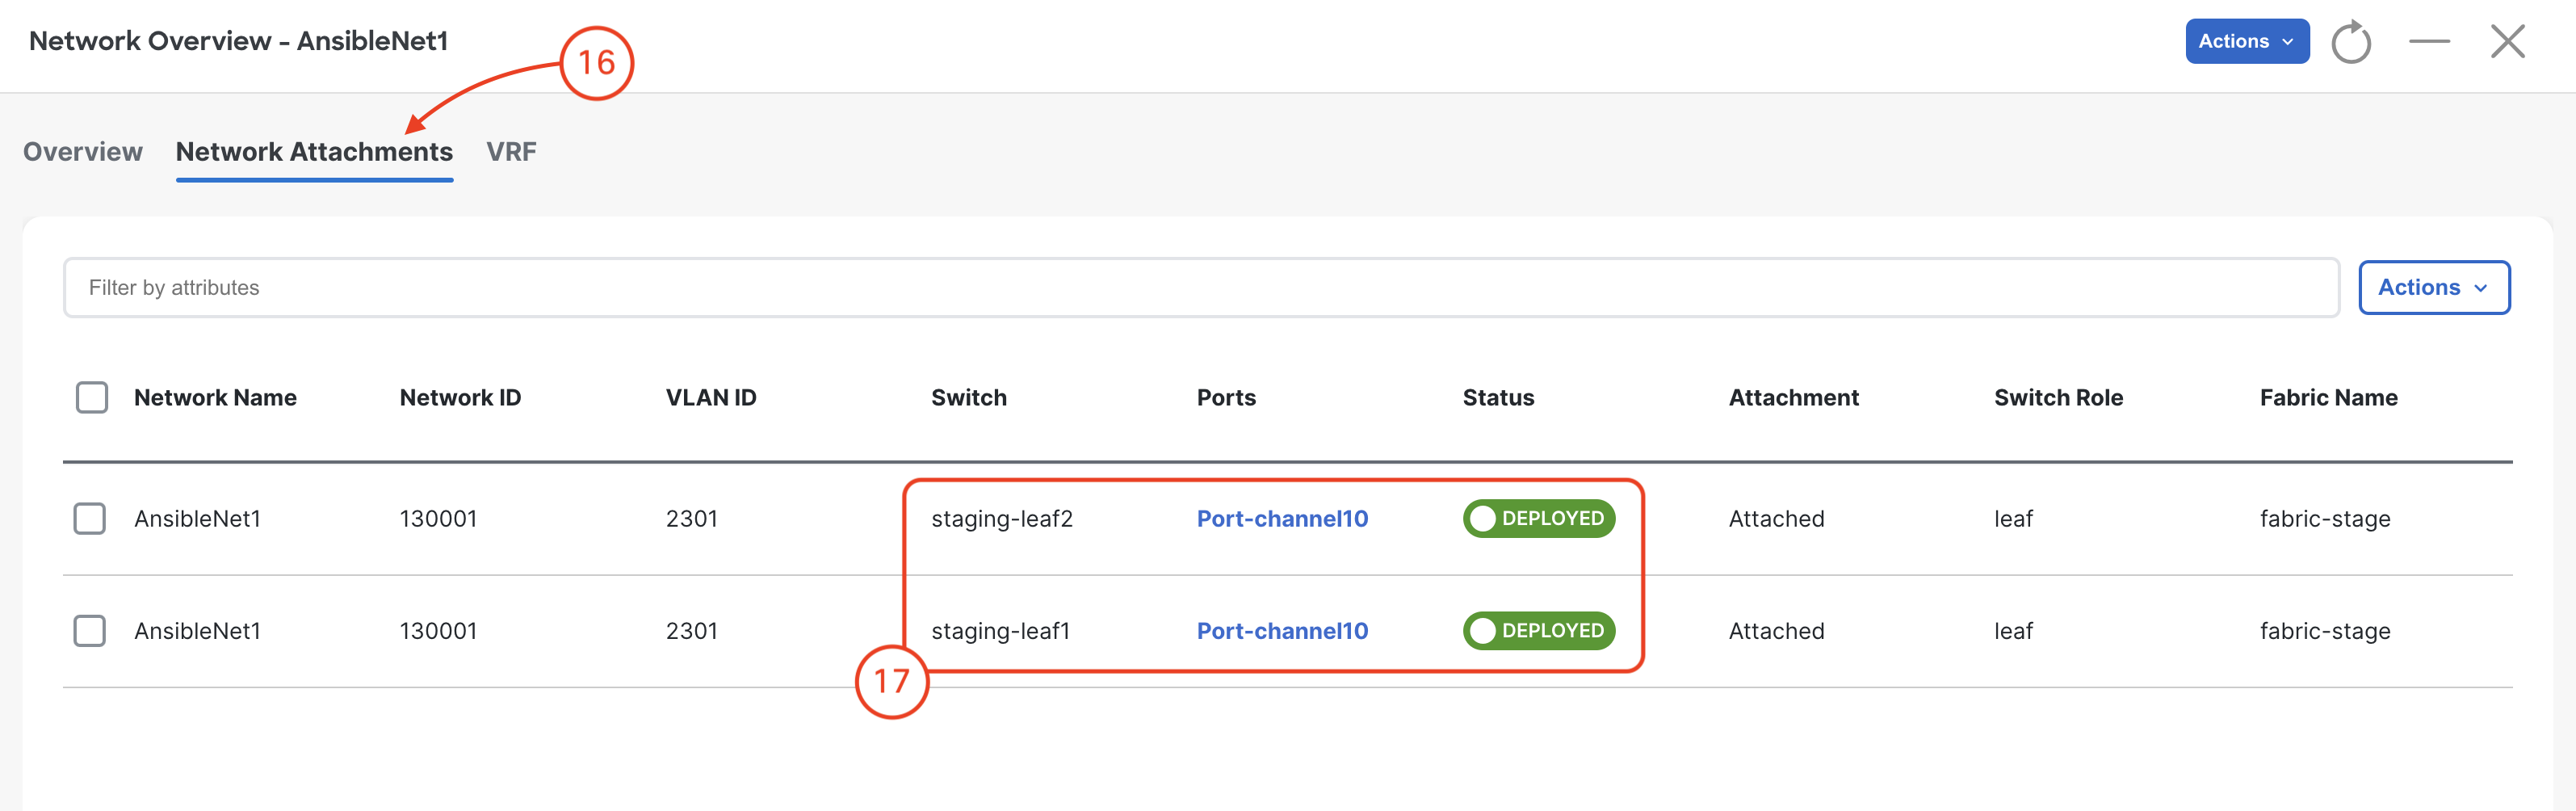Image resolution: width=2576 pixels, height=811 pixels.
Task: Click 130001 Network ID in staging-leaf1 row
Action: click(x=438, y=631)
